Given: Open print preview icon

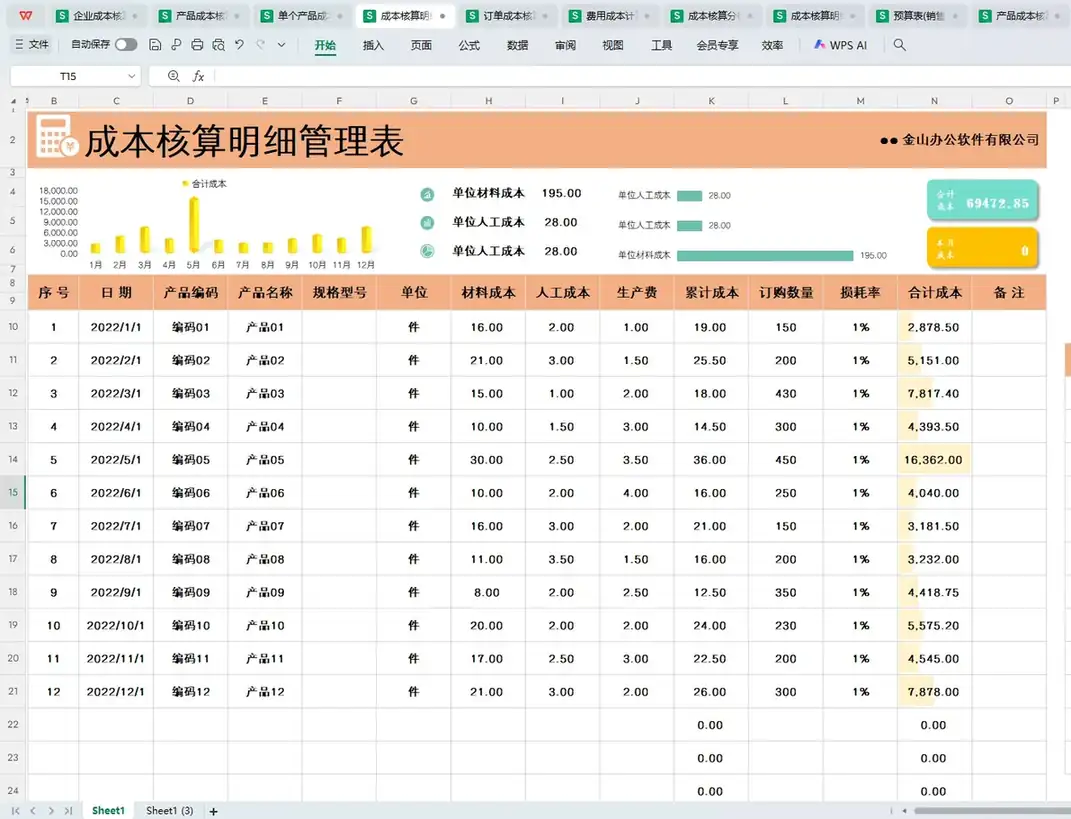Looking at the screenshot, I should click(x=219, y=44).
